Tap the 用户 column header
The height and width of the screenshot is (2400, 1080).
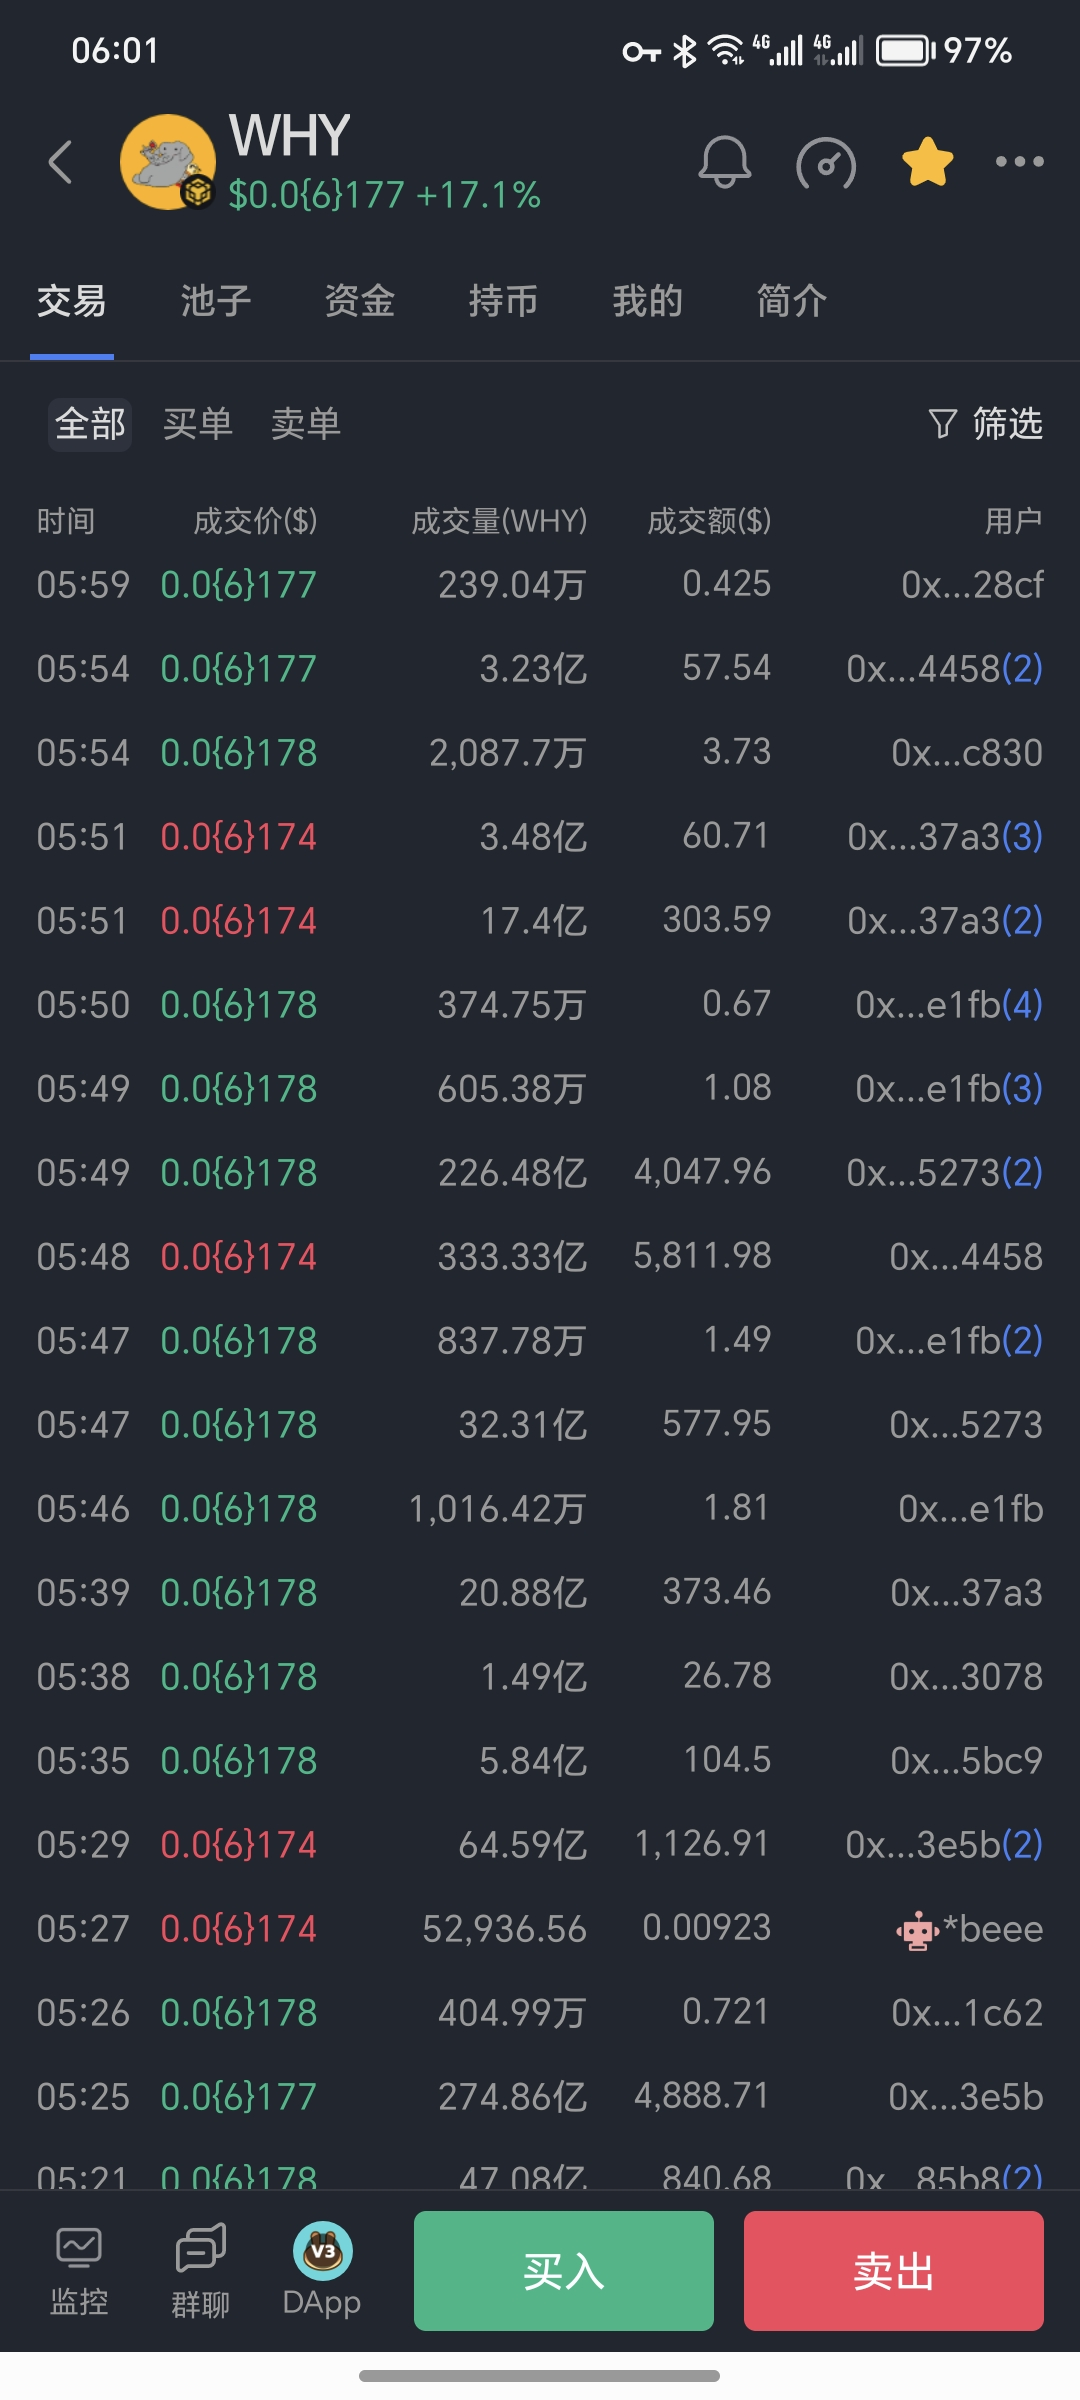1013,521
